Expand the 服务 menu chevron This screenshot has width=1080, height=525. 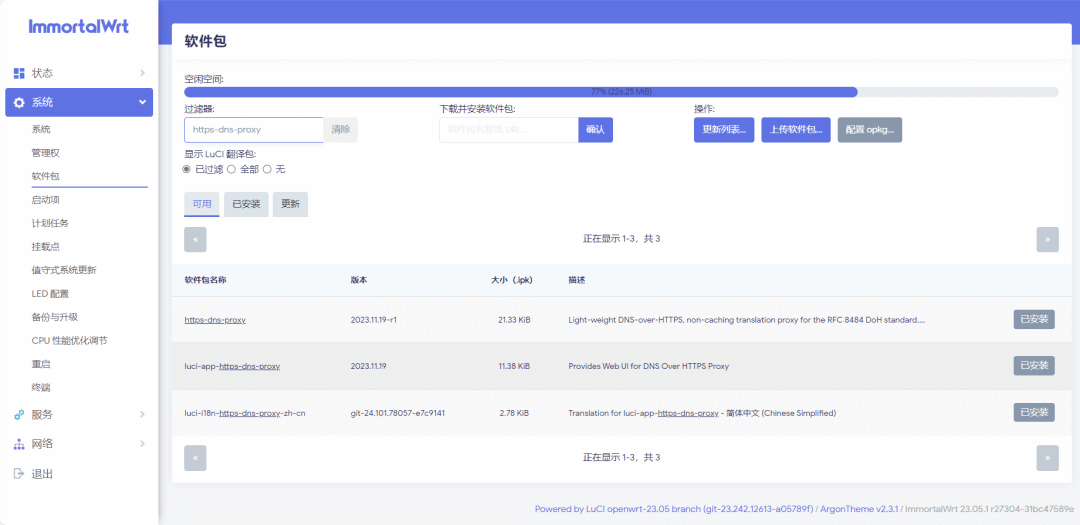(x=142, y=414)
